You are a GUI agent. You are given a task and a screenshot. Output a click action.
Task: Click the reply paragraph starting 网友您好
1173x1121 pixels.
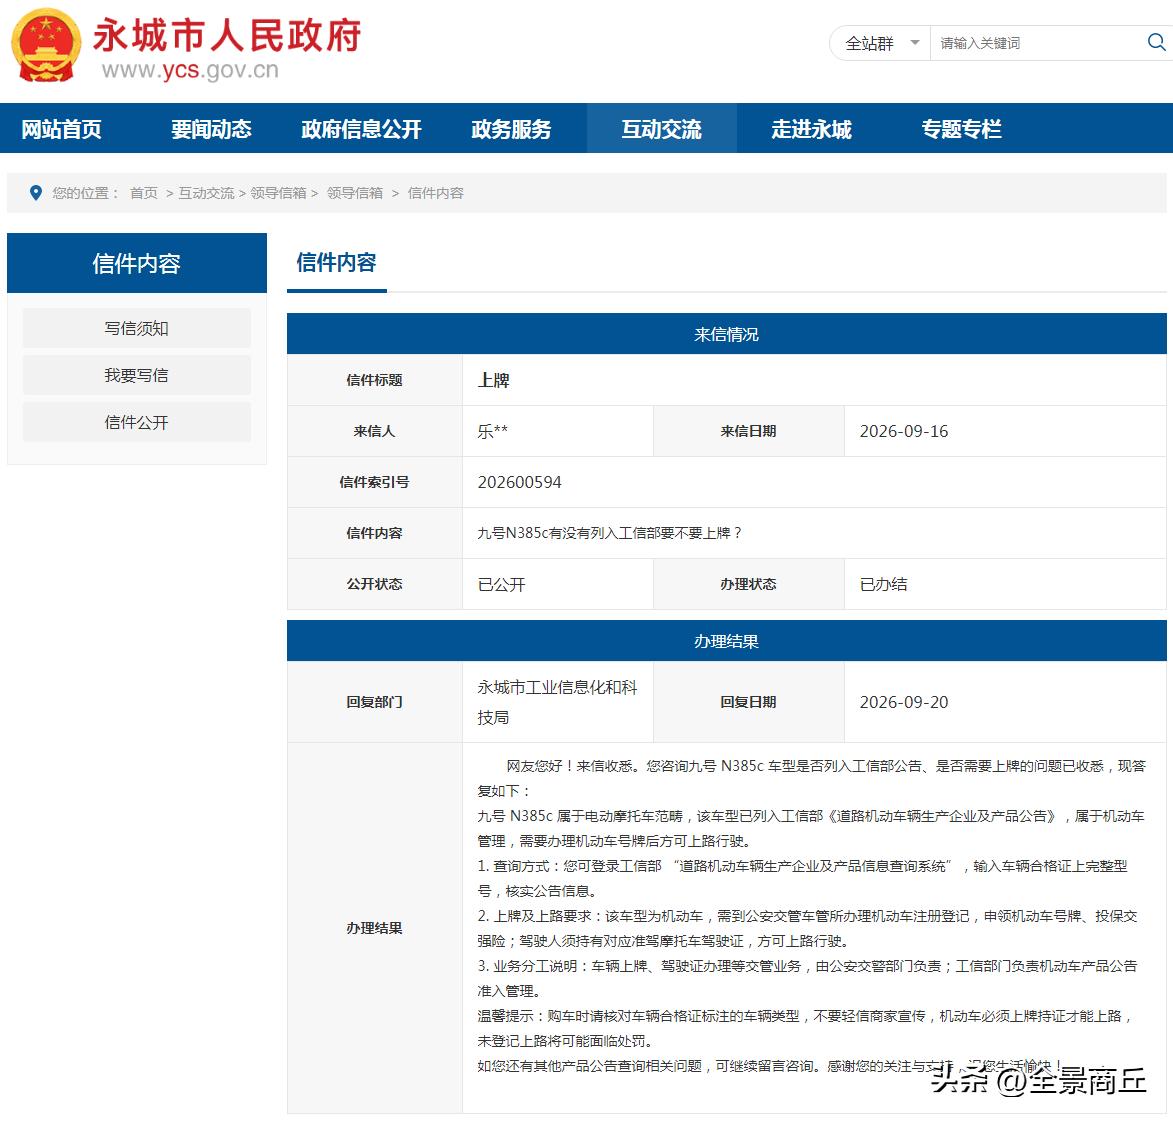pos(812,778)
